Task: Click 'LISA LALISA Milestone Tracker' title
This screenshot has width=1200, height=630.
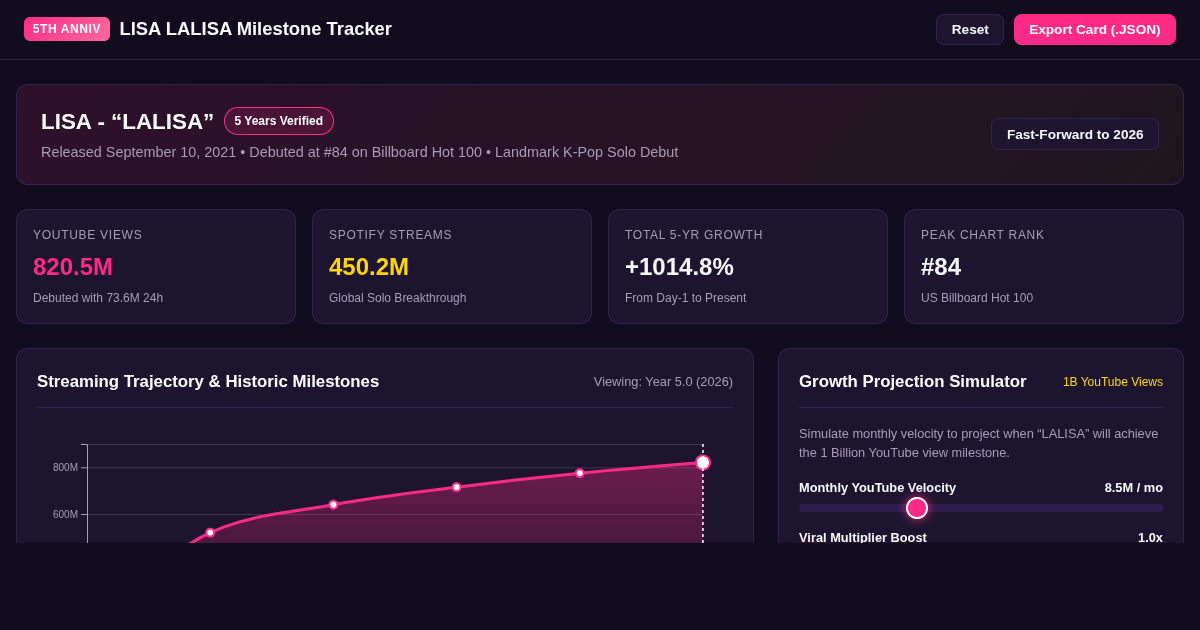Action: coord(256,29)
